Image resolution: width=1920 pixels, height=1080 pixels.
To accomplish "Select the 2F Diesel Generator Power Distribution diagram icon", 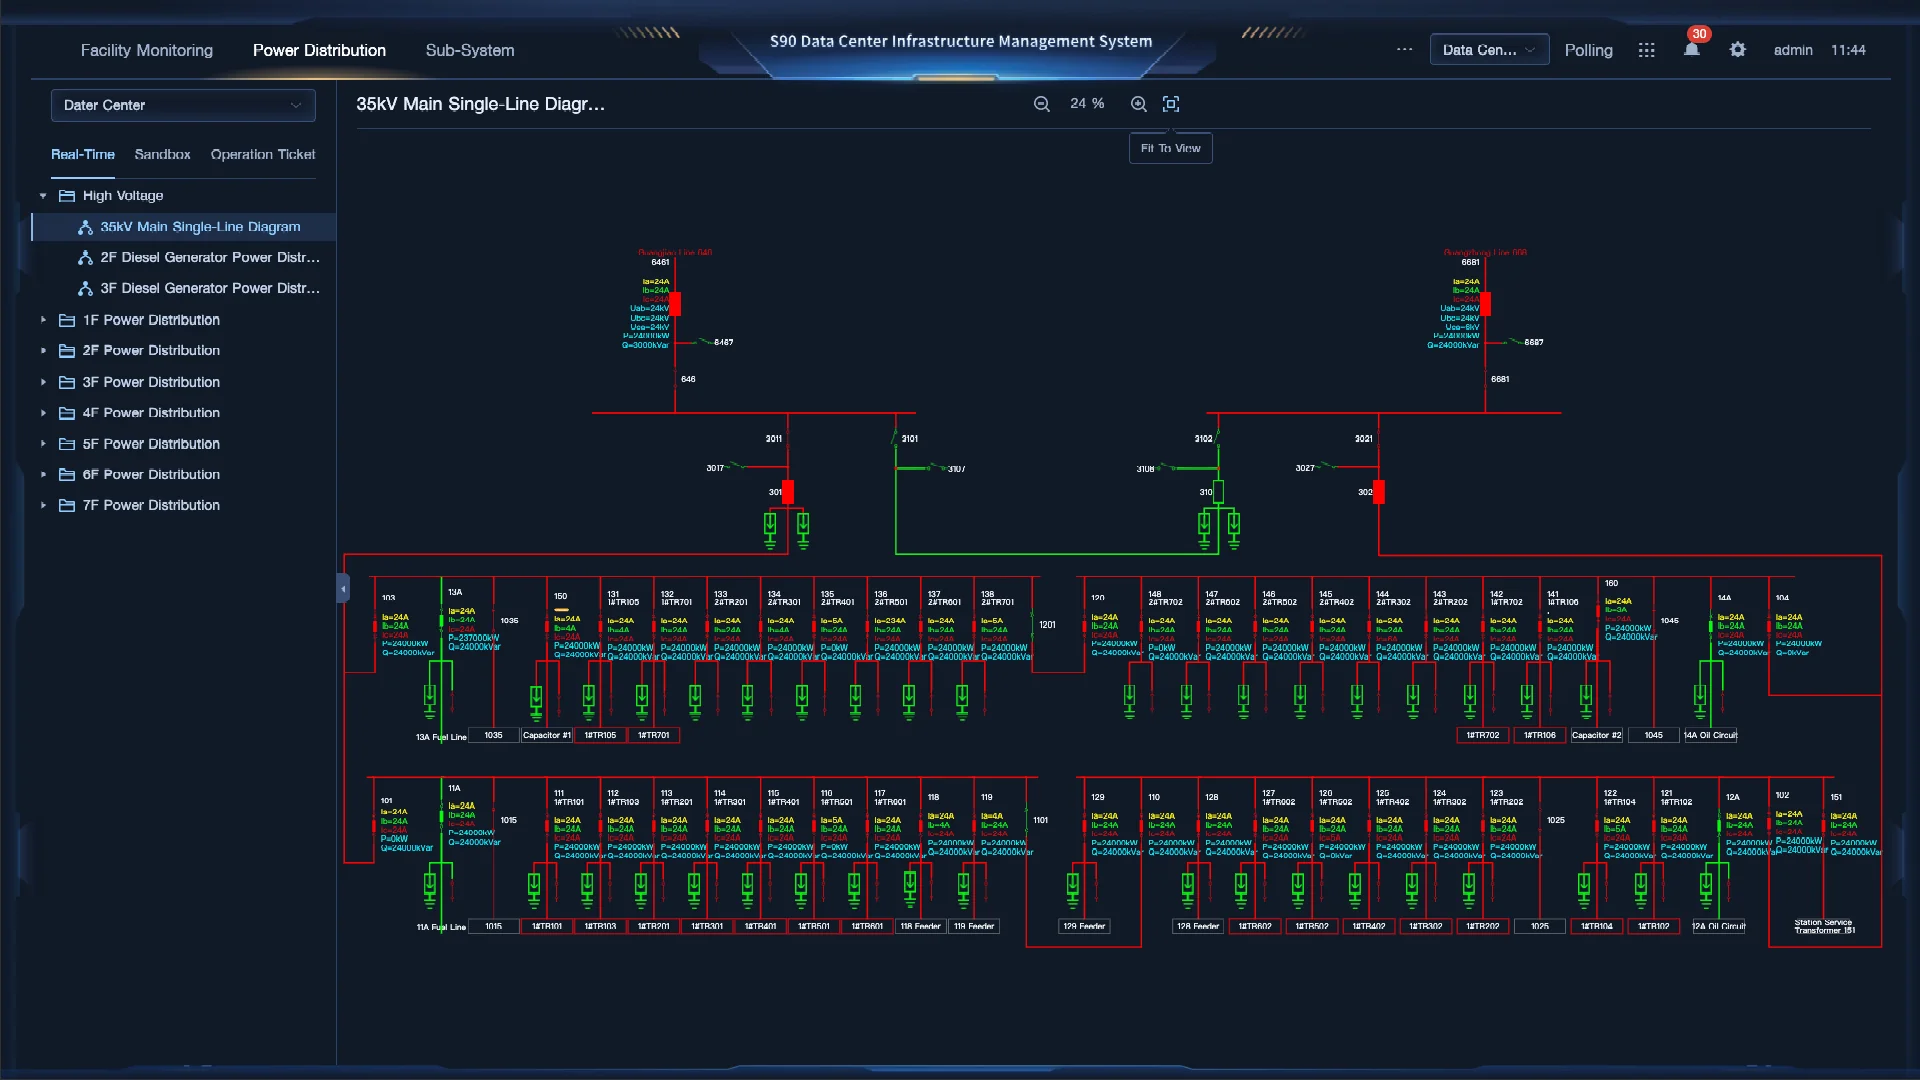I will click(85, 258).
